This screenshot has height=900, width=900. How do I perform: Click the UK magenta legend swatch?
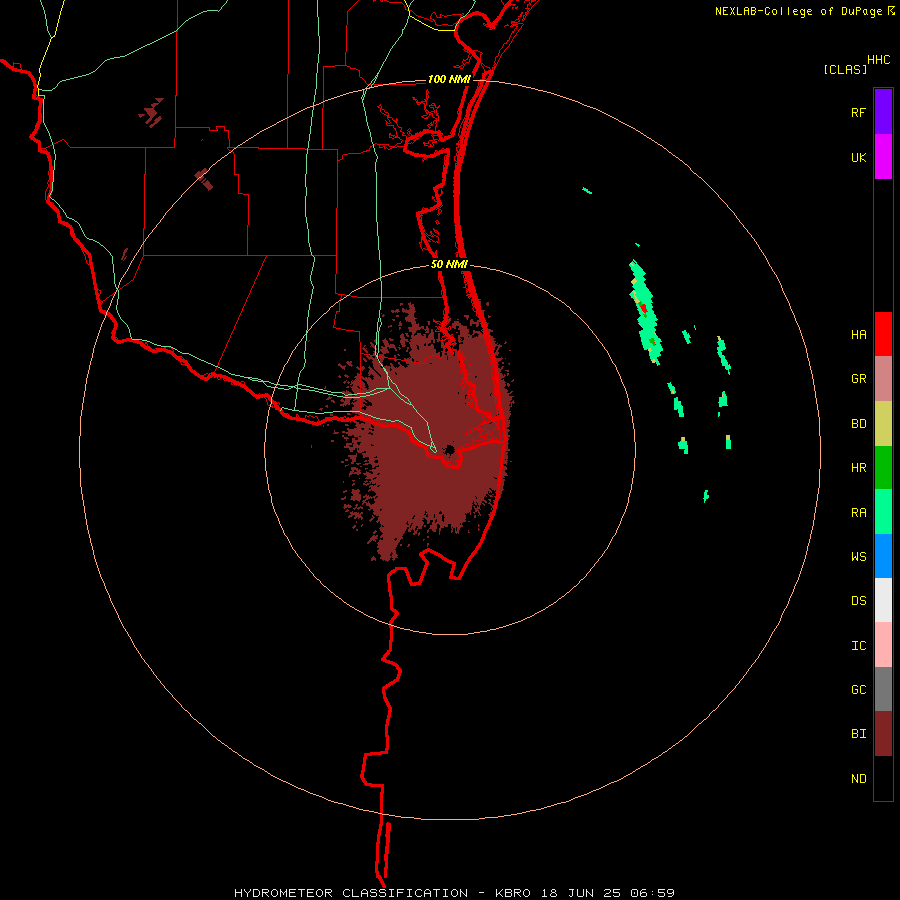pyautogui.click(x=883, y=157)
